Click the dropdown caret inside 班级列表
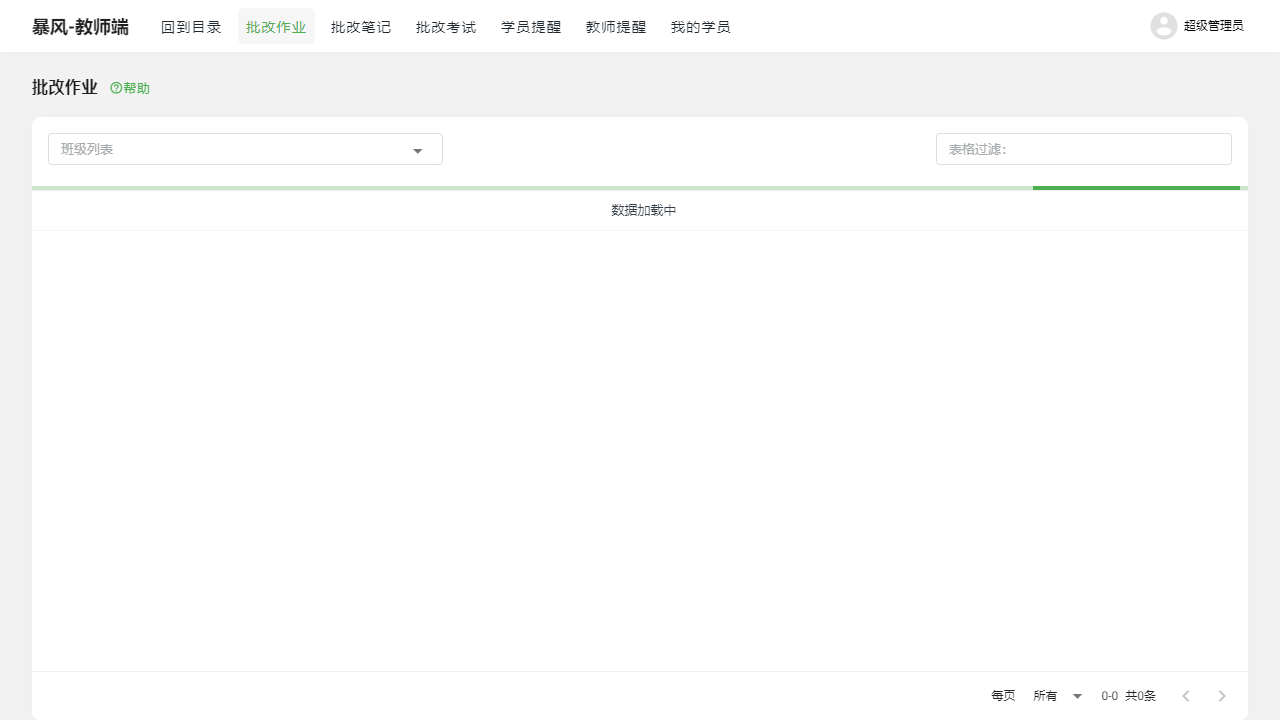 pyautogui.click(x=418, y=150)
